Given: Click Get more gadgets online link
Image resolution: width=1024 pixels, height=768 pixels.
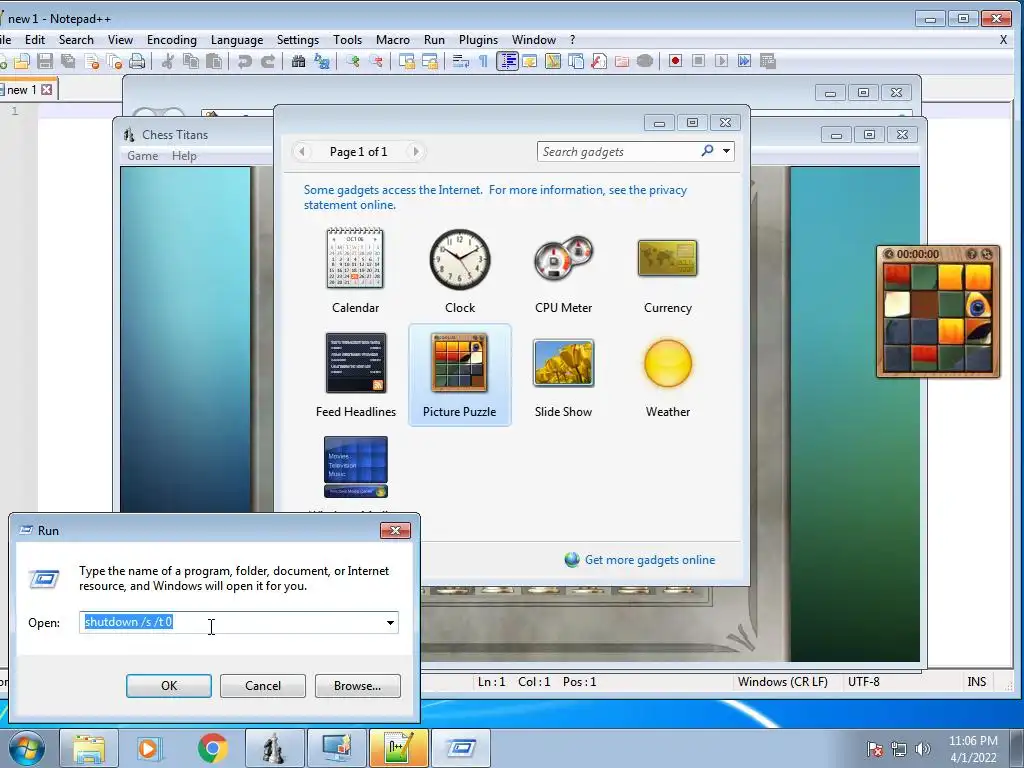Looking at the screenshot, I should click(650, 560).
